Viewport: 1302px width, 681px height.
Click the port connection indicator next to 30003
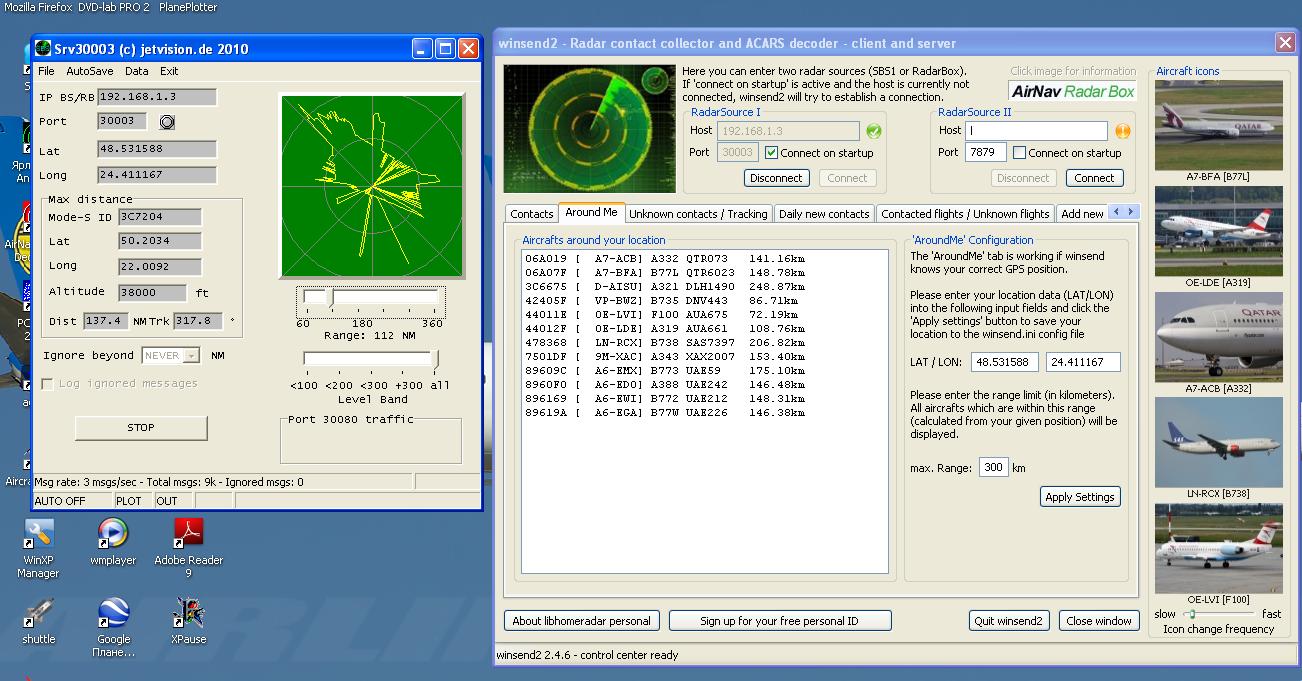(x=167, y=122)
